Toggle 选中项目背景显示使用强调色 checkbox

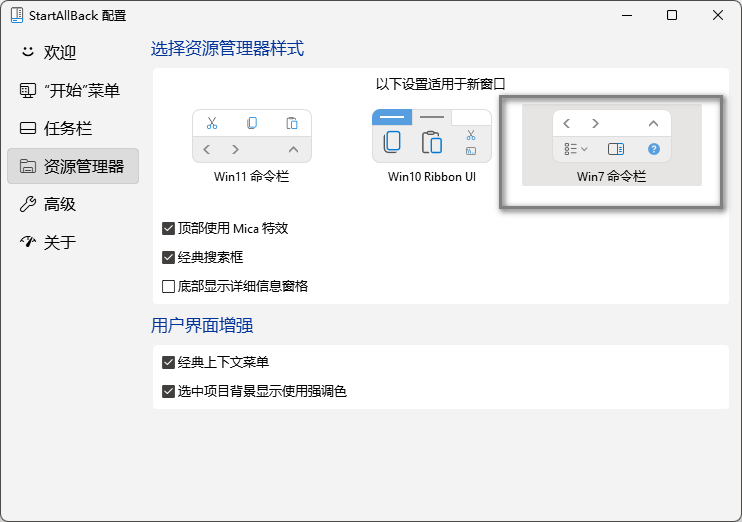tap(169, 391)
